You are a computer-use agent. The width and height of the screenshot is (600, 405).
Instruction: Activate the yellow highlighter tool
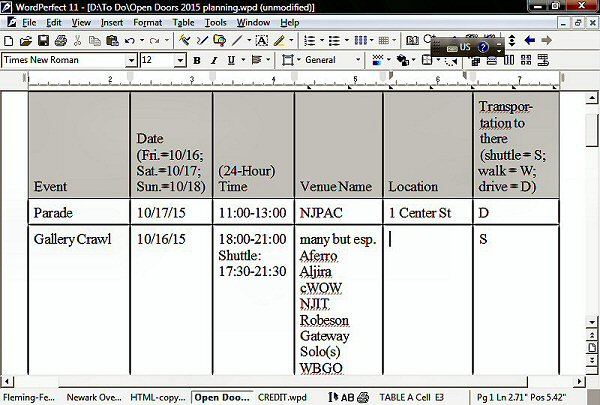point(279,41)
